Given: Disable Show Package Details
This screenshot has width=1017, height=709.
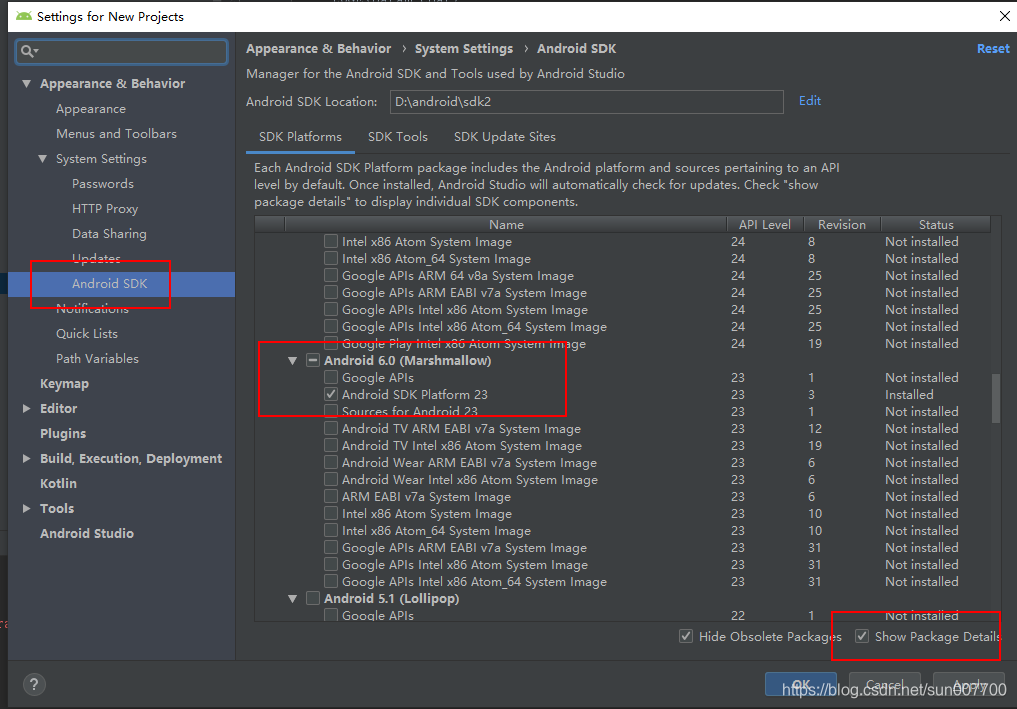Looking at the screenshot, I should tap(862, 636).
